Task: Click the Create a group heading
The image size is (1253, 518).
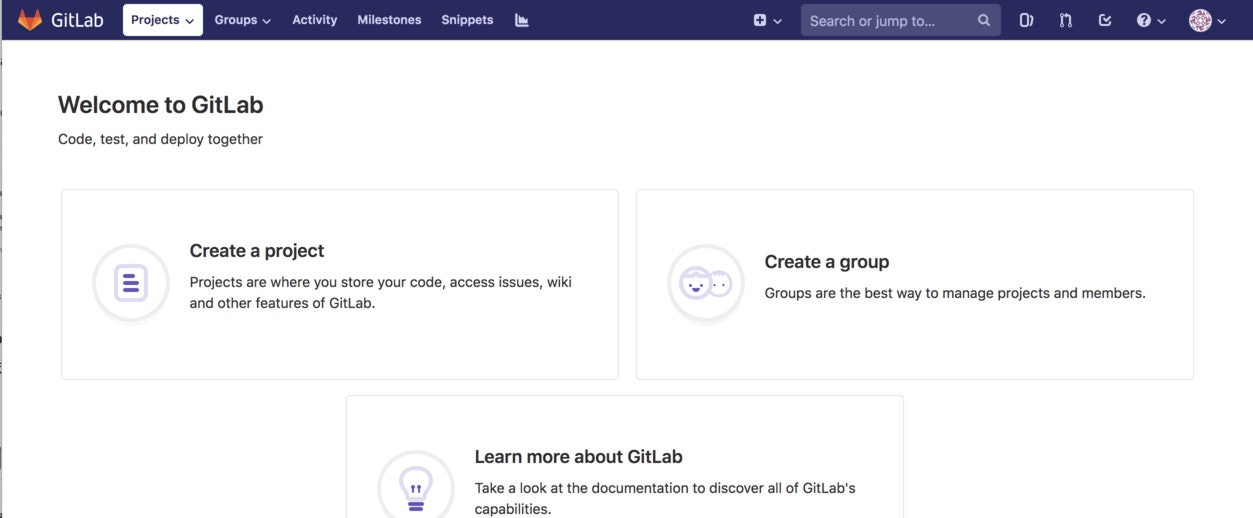Action: point(827,262)
